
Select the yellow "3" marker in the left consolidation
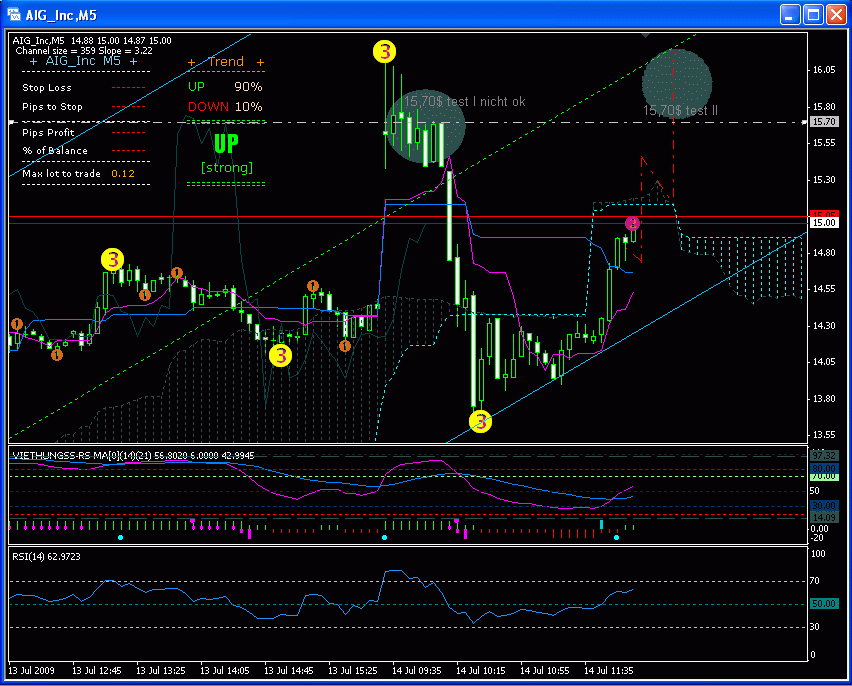point(113,260)
